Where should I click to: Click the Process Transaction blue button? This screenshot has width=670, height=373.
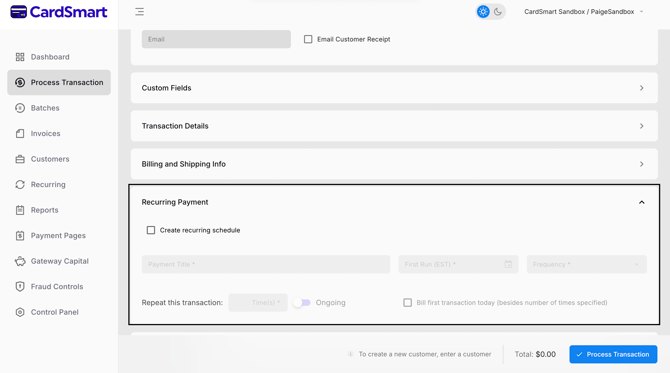pyautogui.click(x=613, y=354)
